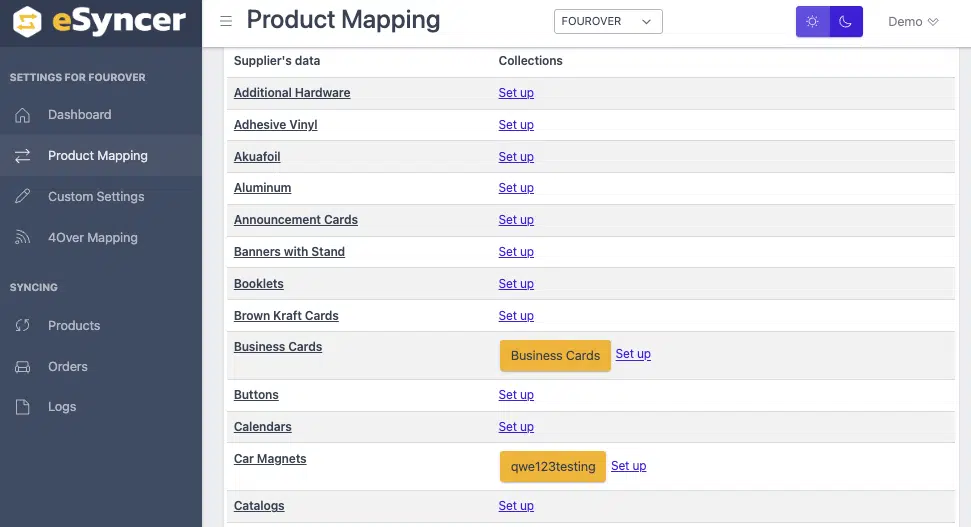Open the Akuafoil category link
This screenshot has height=527, width=971.
coord(257,157)
